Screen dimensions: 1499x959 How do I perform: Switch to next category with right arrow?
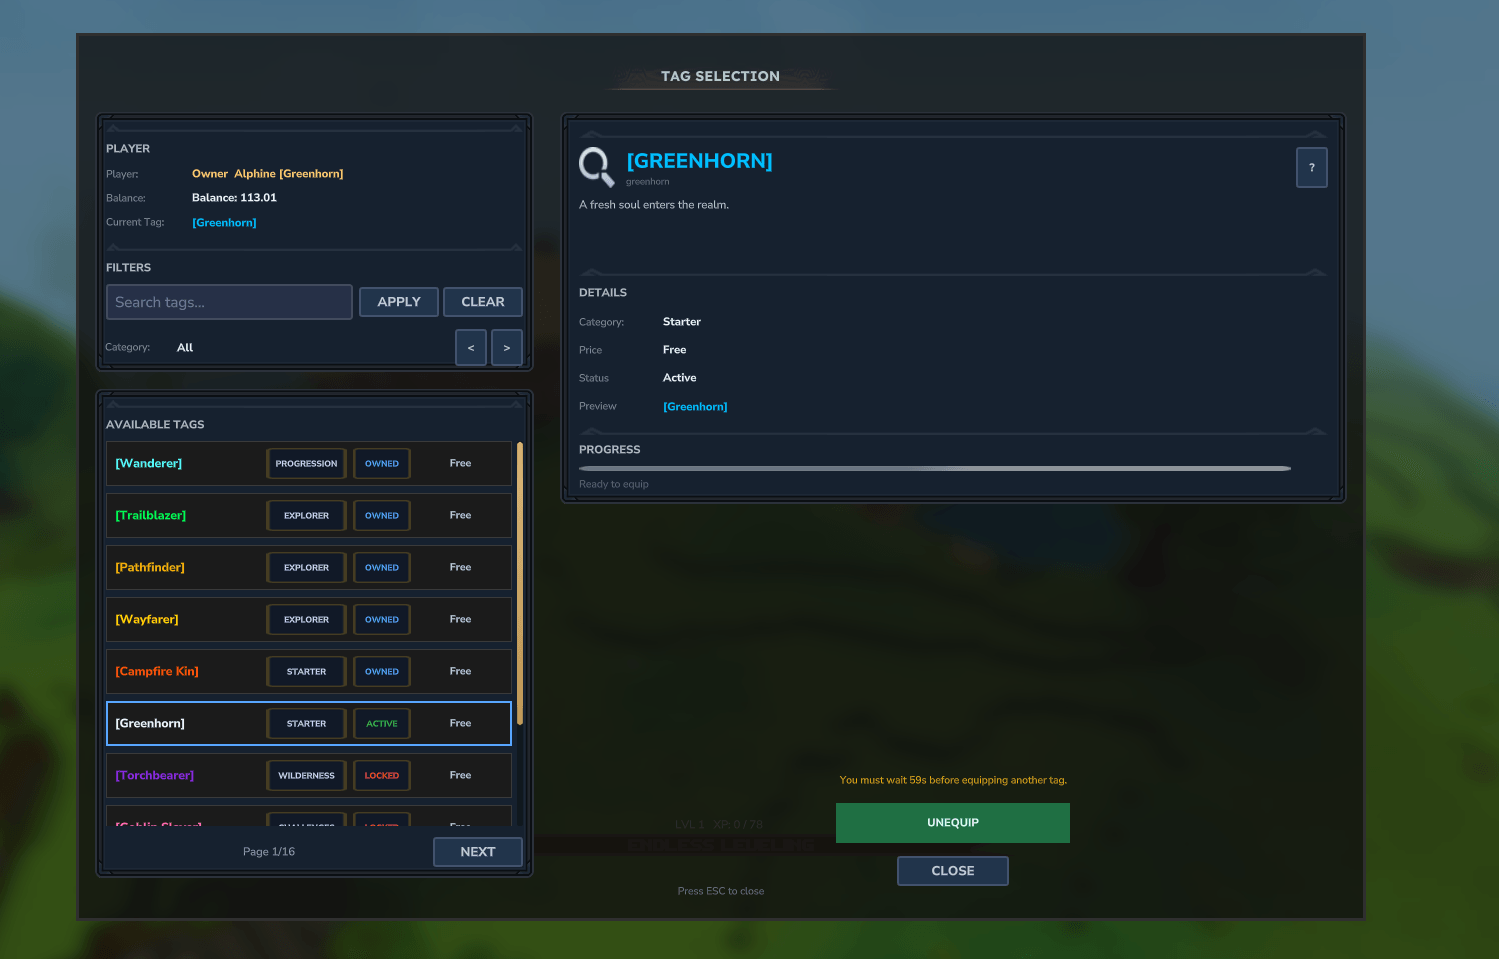(x=507, y=348)
